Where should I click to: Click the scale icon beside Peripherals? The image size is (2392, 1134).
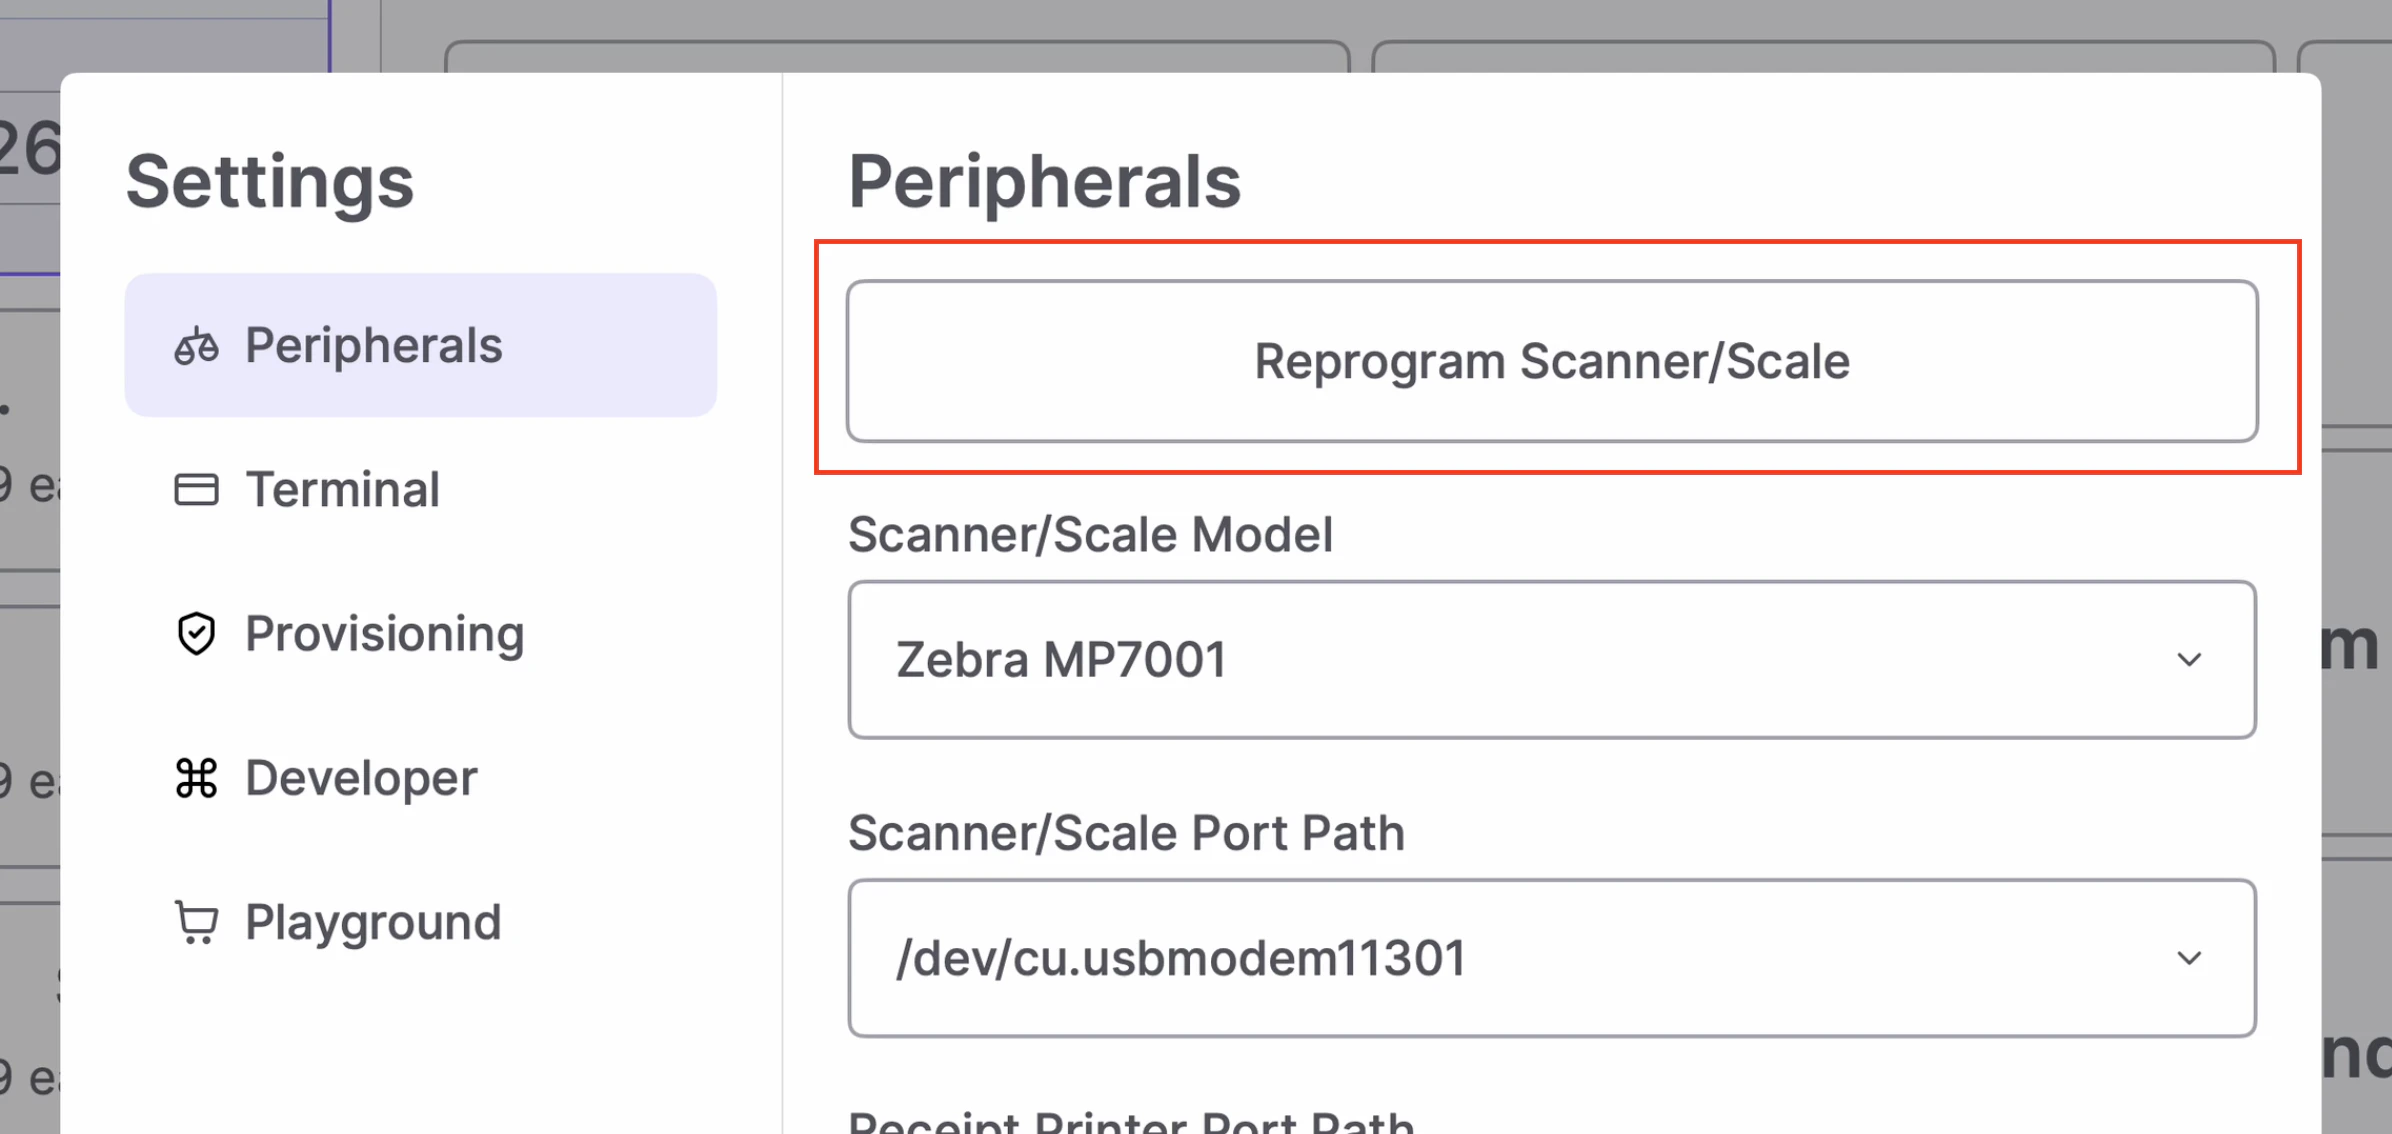[x=196, y=345]
